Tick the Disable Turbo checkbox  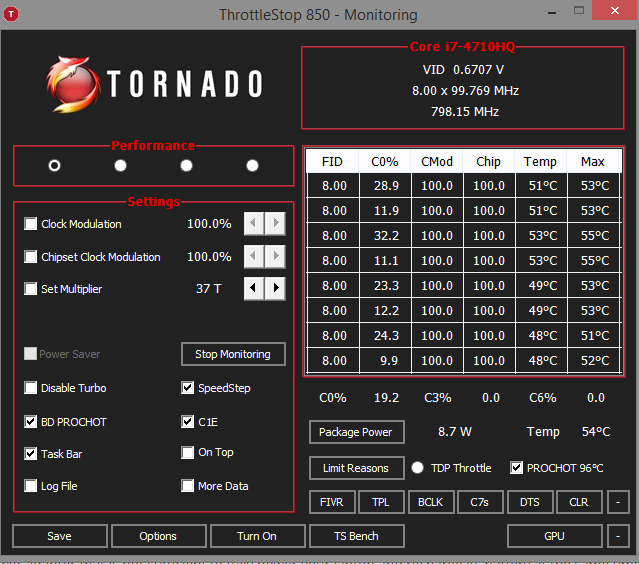click(31, 388)
